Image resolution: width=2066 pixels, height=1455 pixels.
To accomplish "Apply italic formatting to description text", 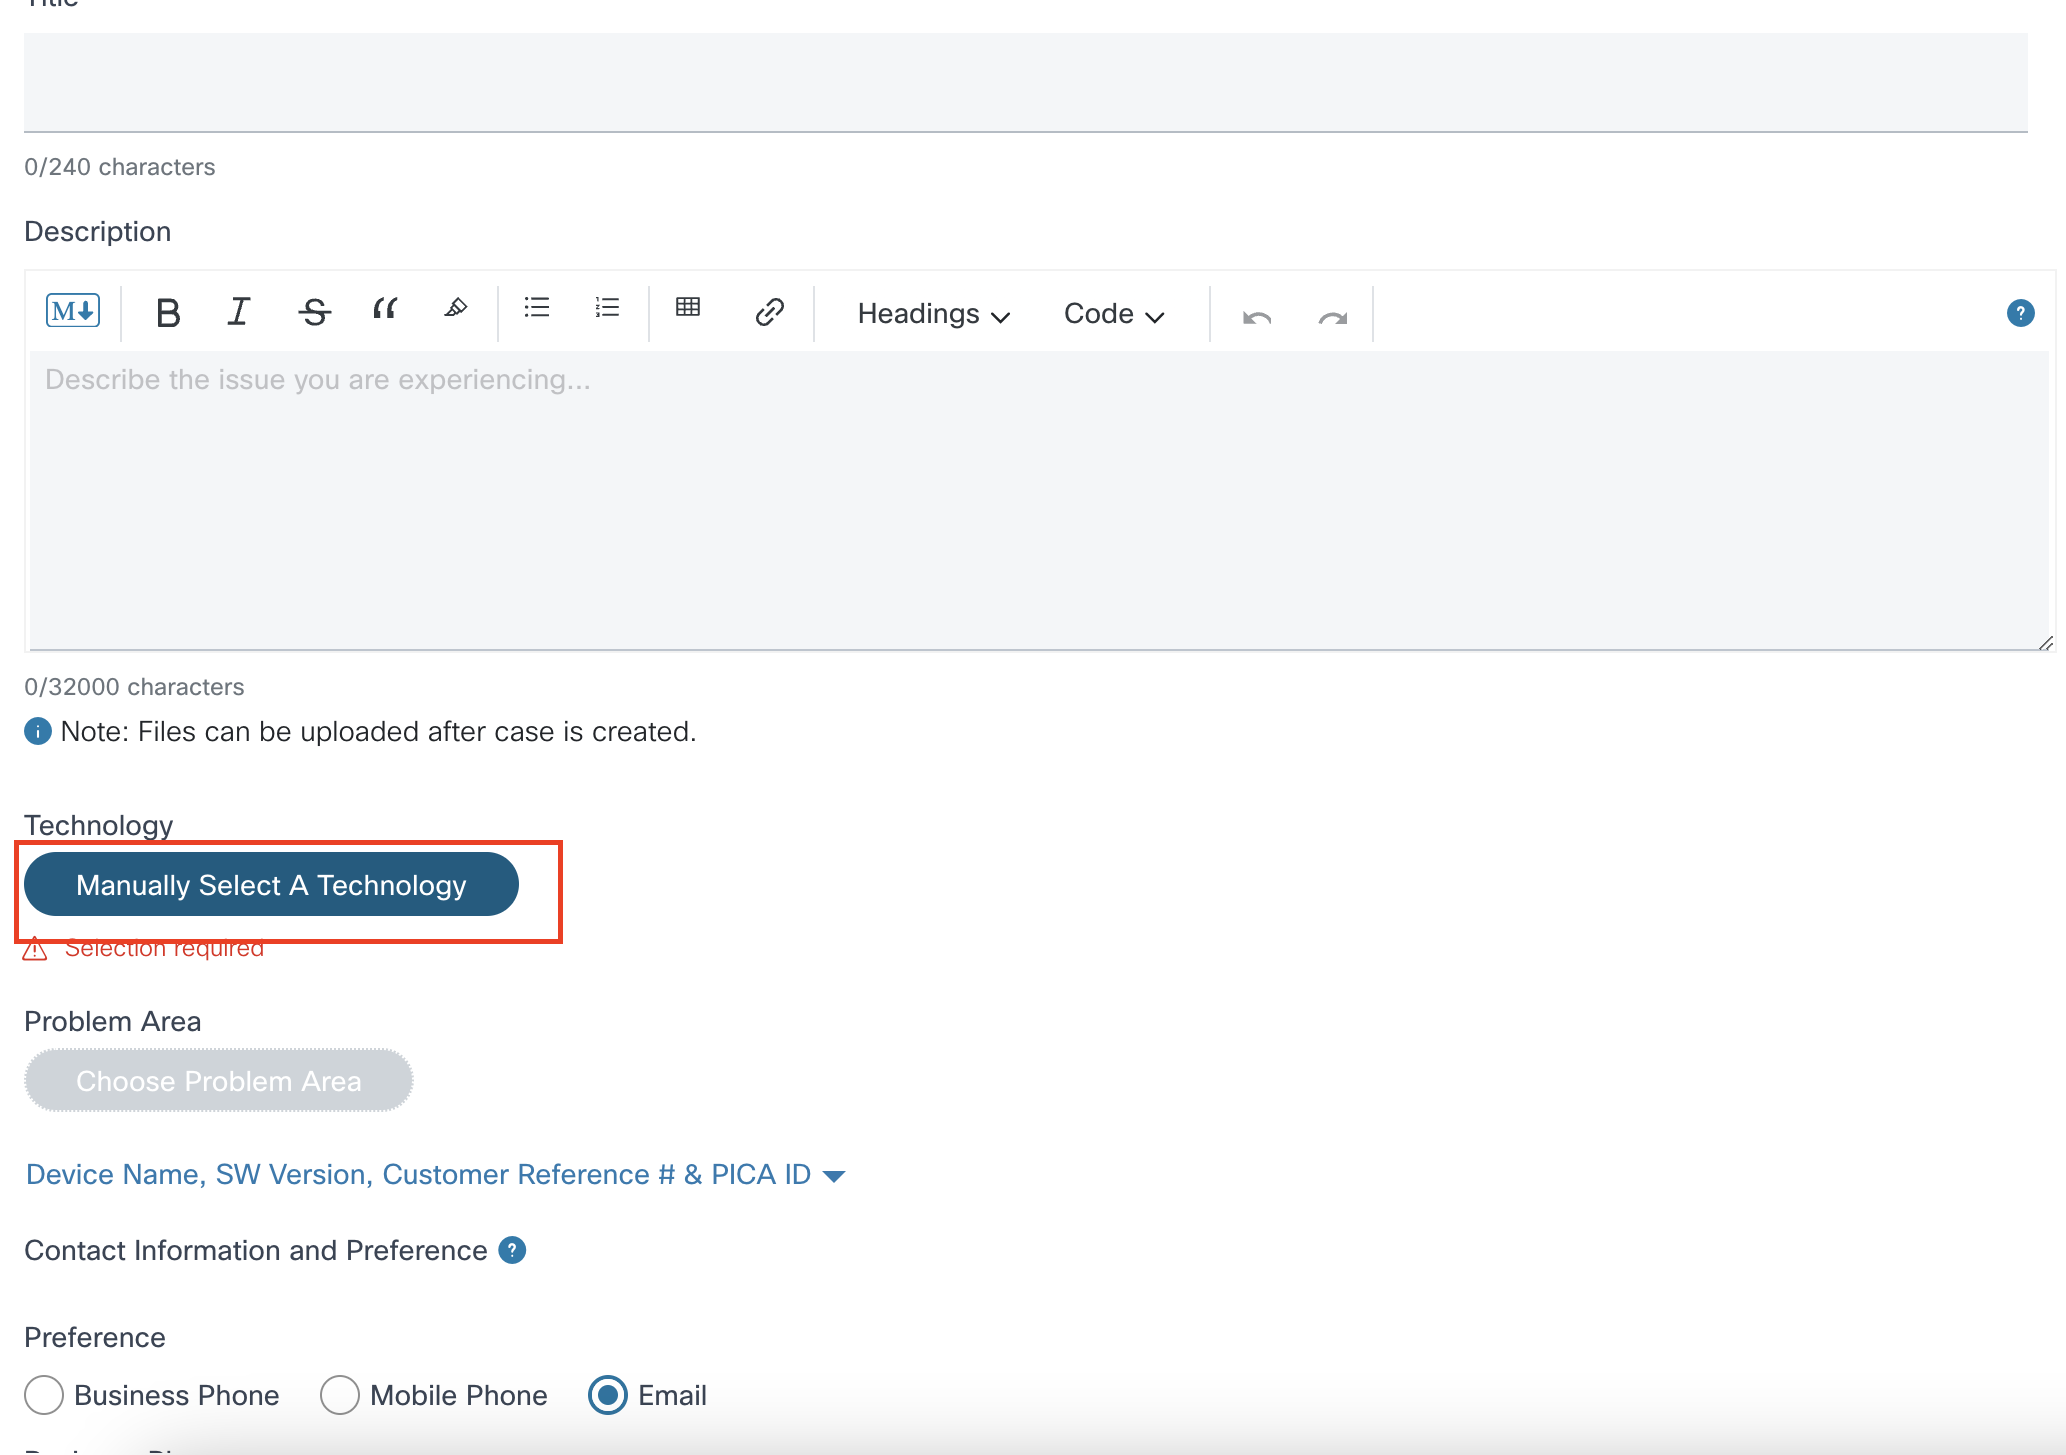I will point(238,312).
